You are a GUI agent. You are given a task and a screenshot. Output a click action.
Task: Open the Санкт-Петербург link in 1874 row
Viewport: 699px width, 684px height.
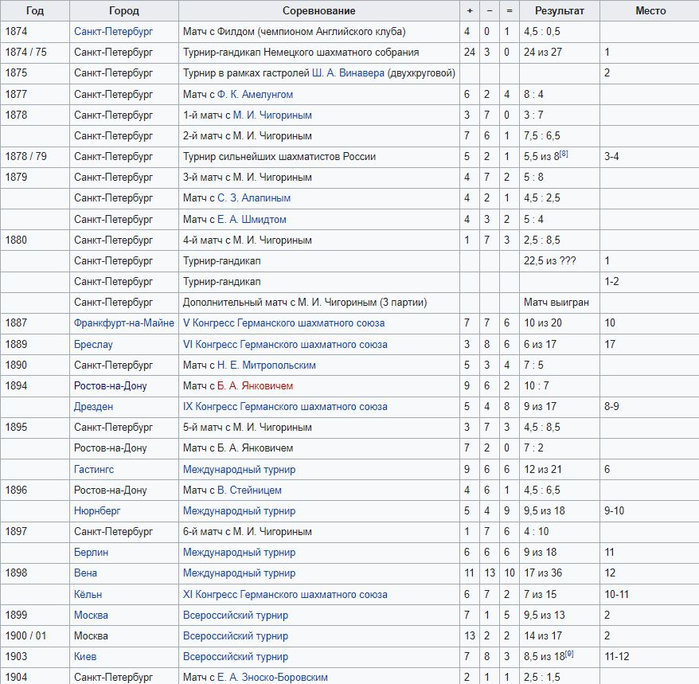(113, 32)
